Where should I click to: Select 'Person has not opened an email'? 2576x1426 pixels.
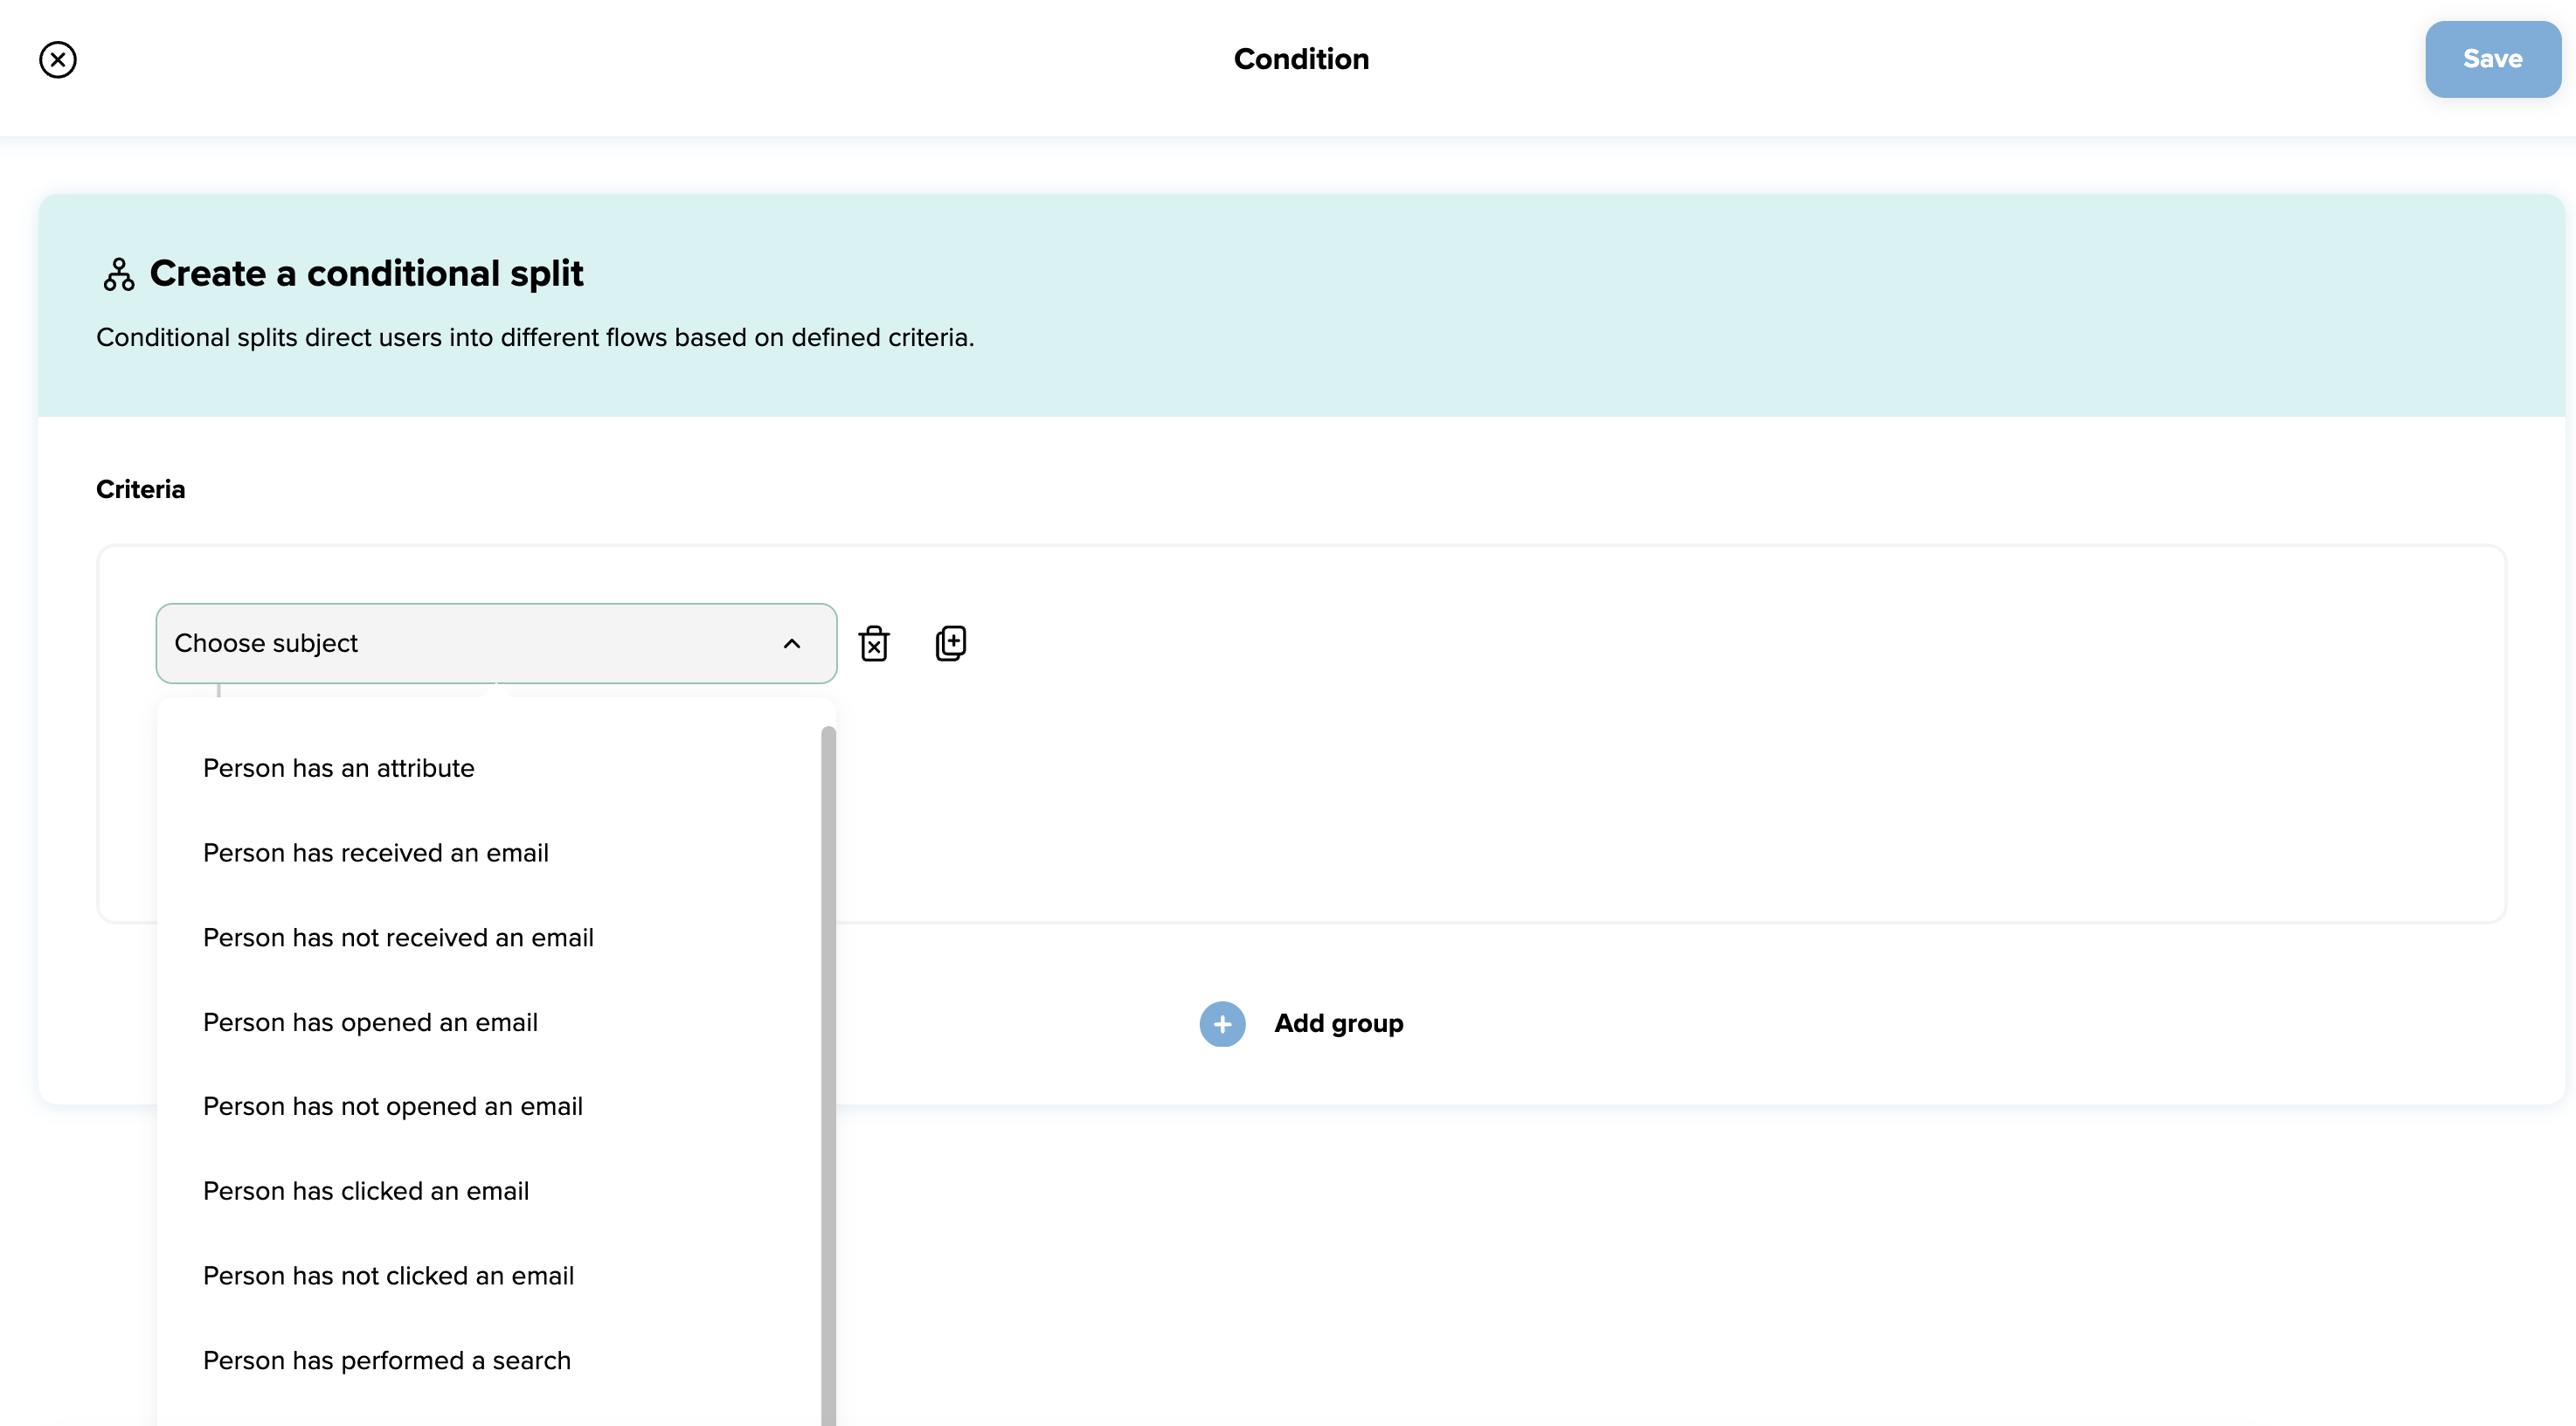[x=393, y=1106]
